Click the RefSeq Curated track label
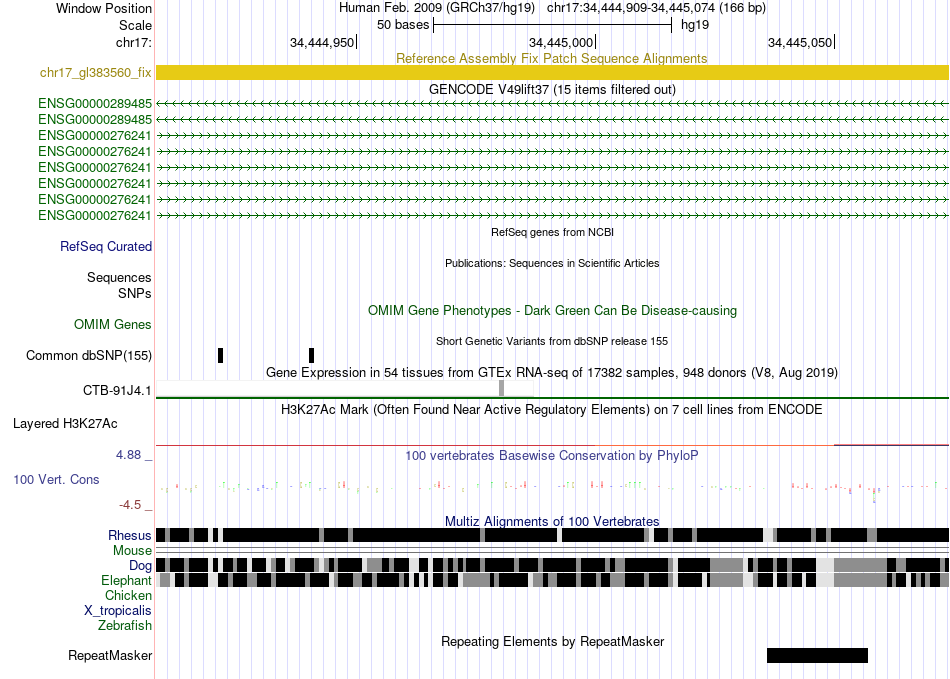Image resolution: width=950 pixels, height=679 pixels. (105, 247)
